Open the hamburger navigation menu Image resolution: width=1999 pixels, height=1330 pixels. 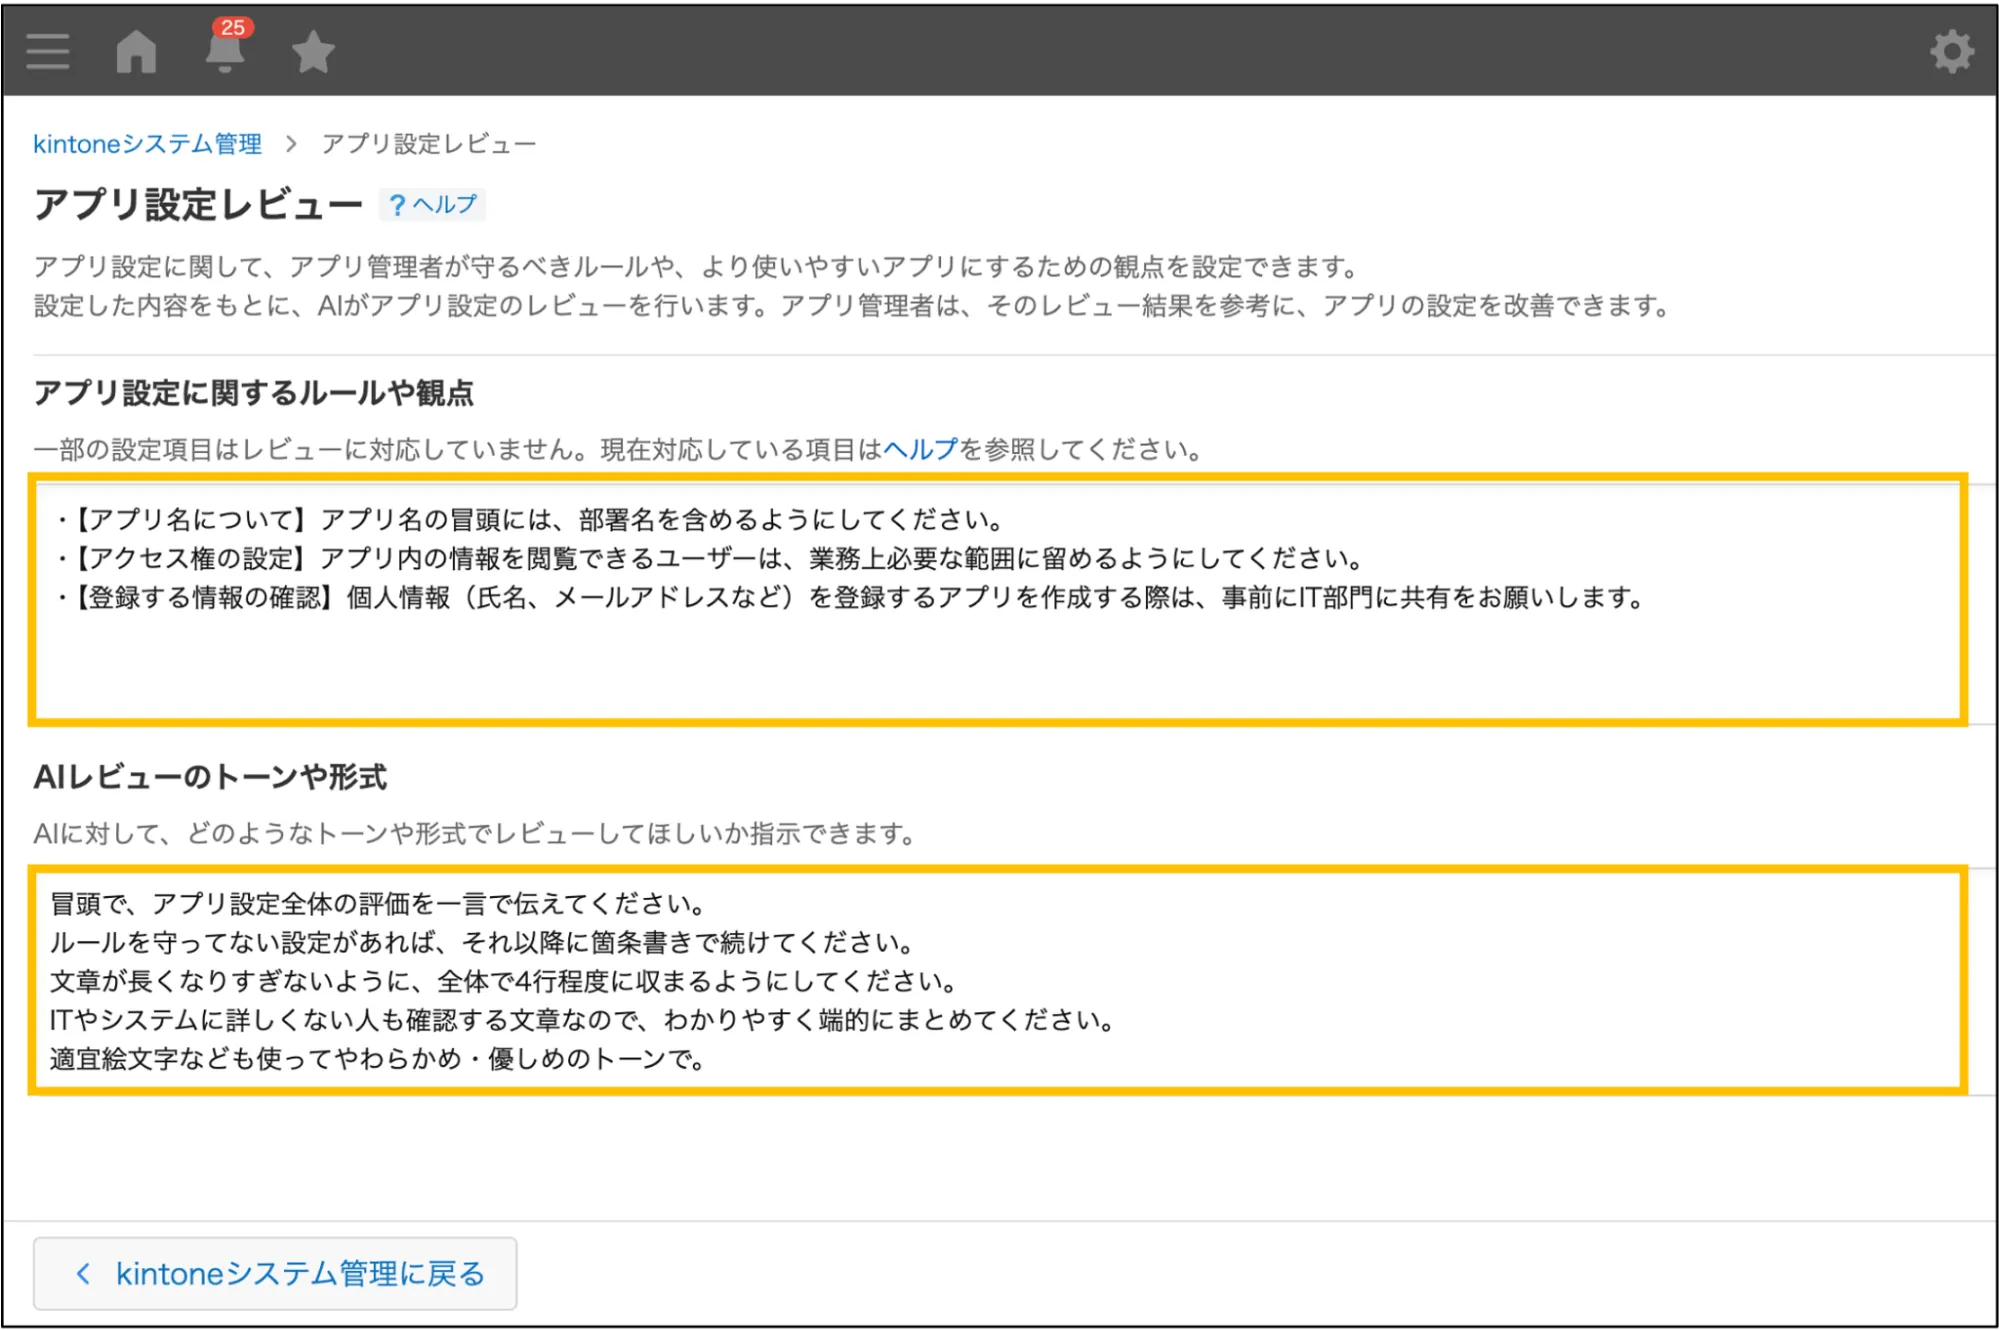click(47, 50)
